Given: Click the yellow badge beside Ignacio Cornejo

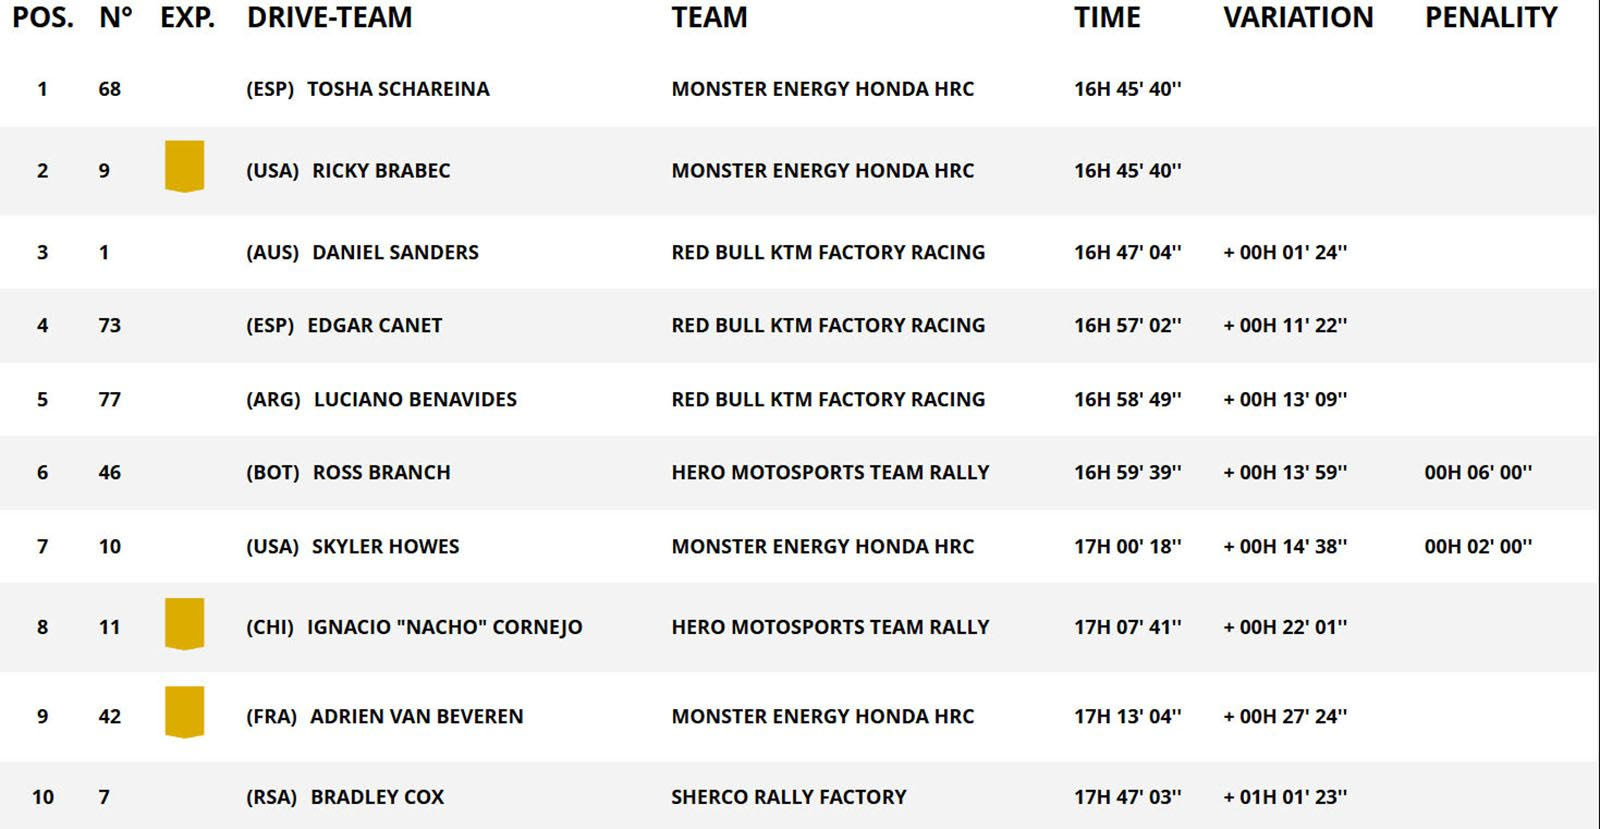Looking at the screenshot, I should pyautogui.click(x=184, y=623).
